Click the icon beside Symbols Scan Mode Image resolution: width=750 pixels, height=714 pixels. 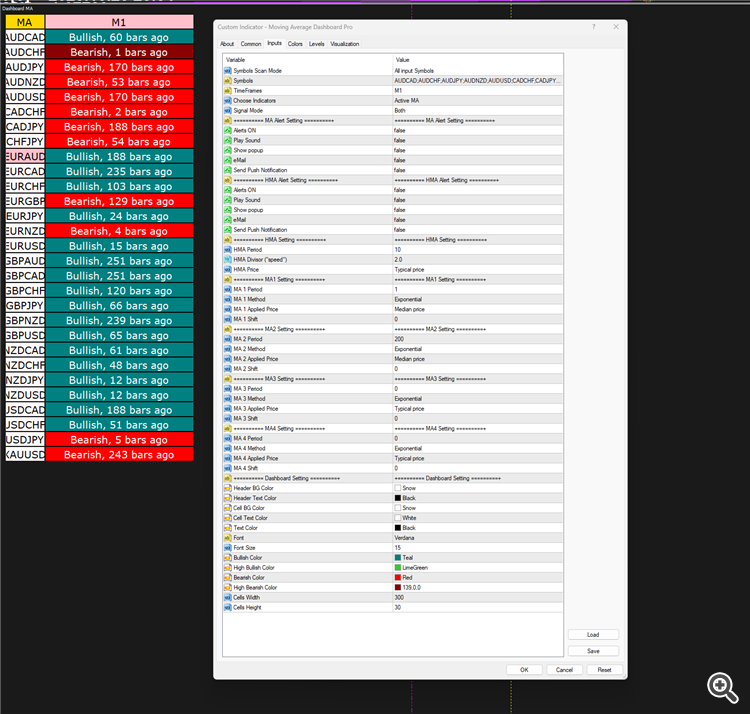pos(228,71)
